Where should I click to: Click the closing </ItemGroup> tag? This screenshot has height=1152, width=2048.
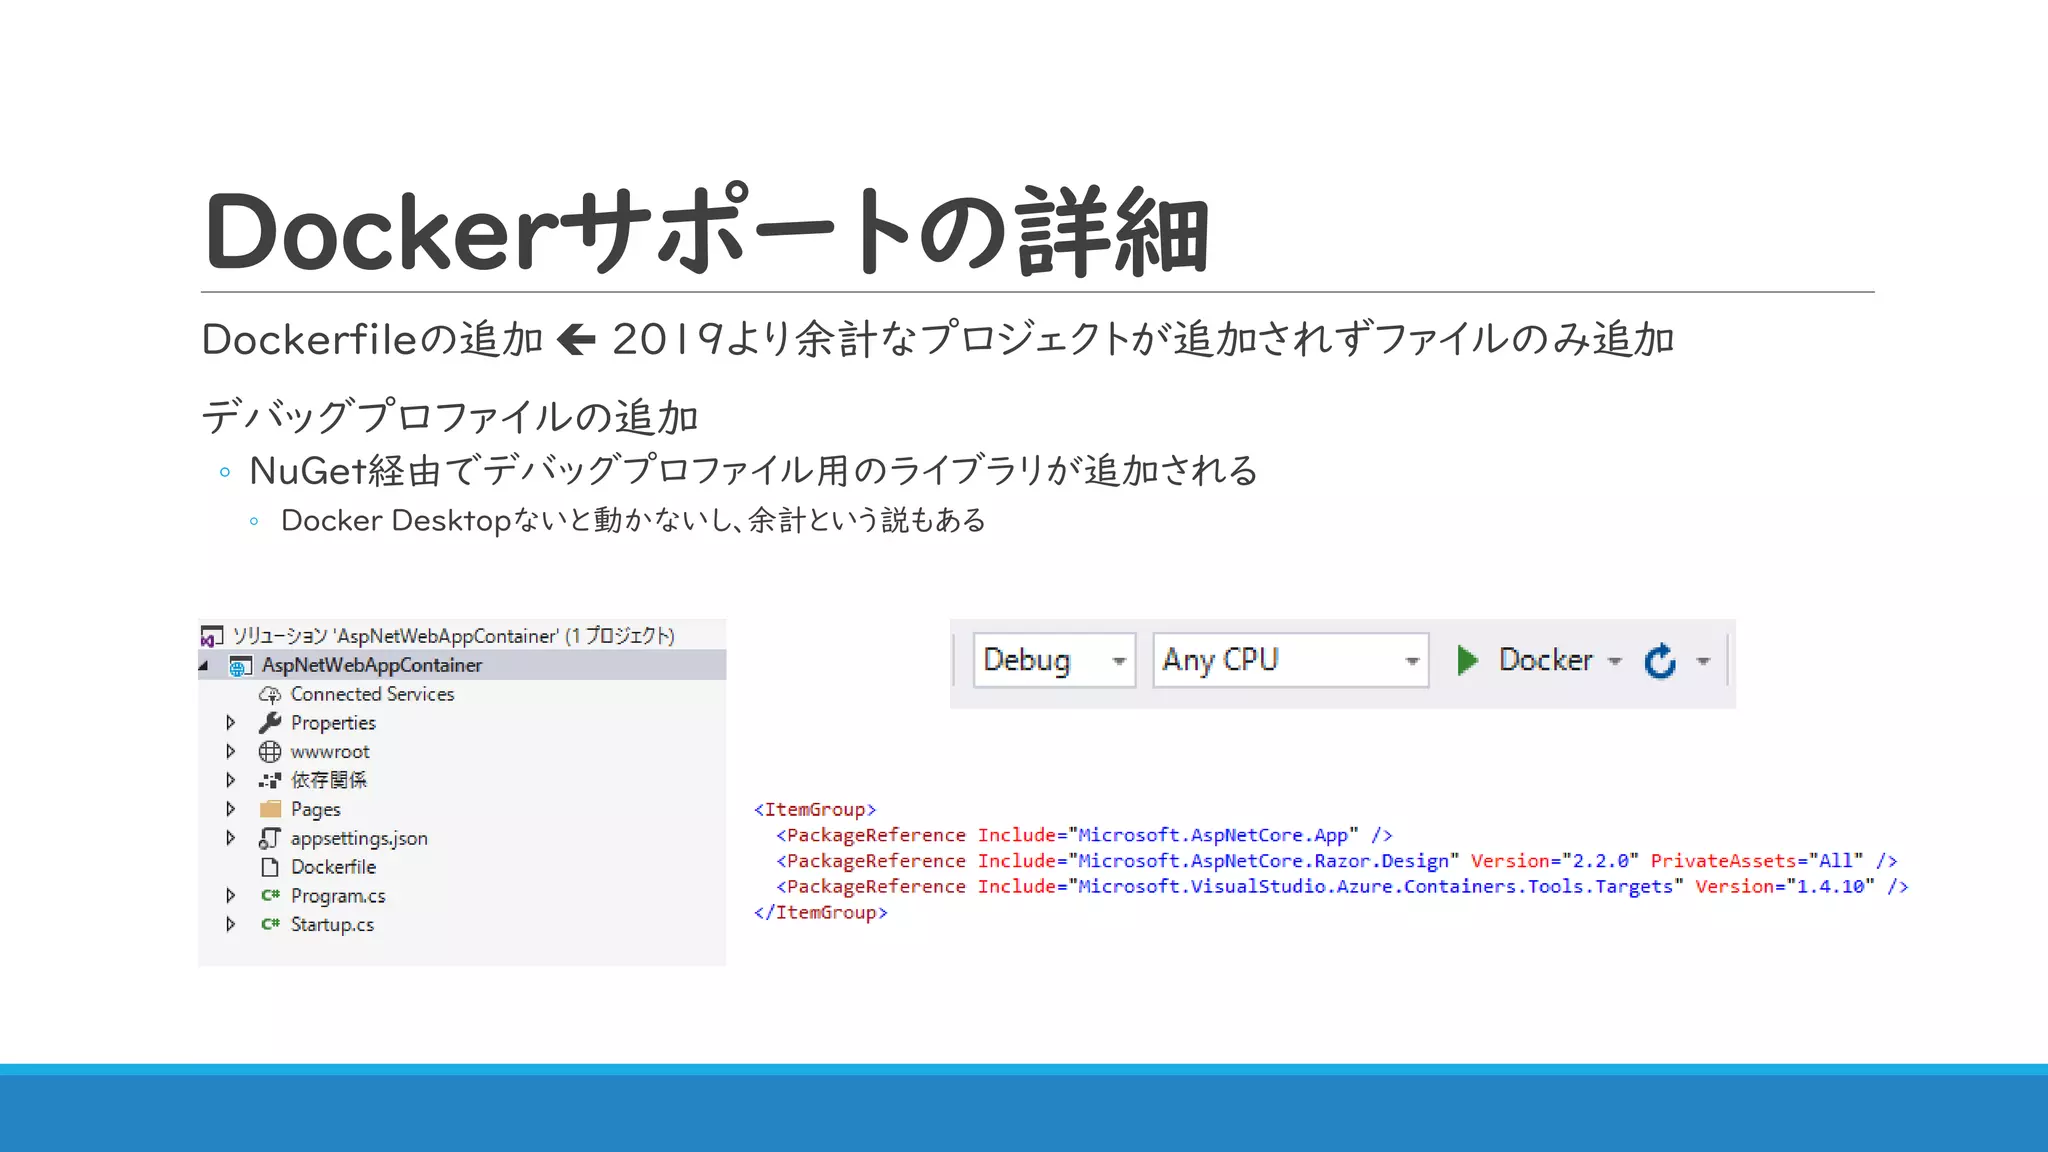click(x=821, y=913)
